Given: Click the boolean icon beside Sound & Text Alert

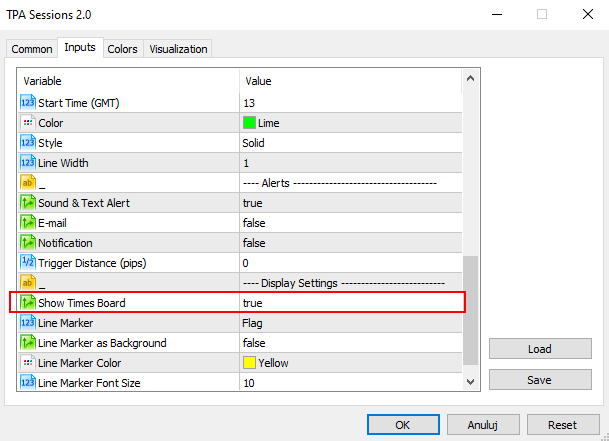Looking at the screenshot, I should coord(28,203).
